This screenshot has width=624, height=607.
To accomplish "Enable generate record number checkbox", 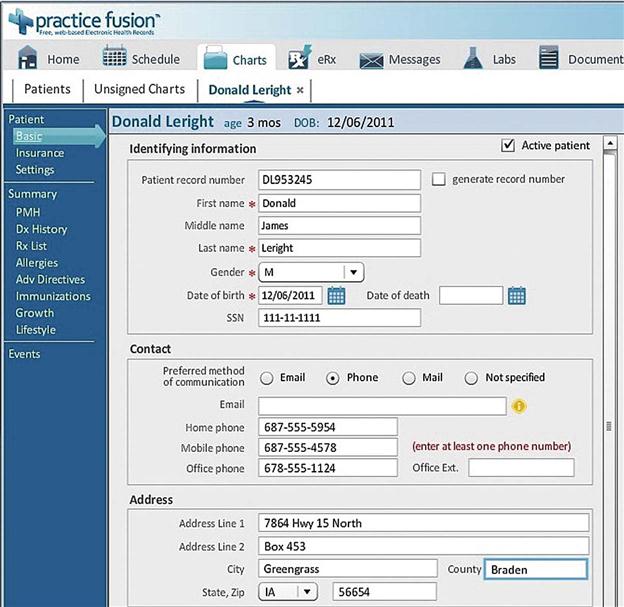I will (x=438, y=179).
